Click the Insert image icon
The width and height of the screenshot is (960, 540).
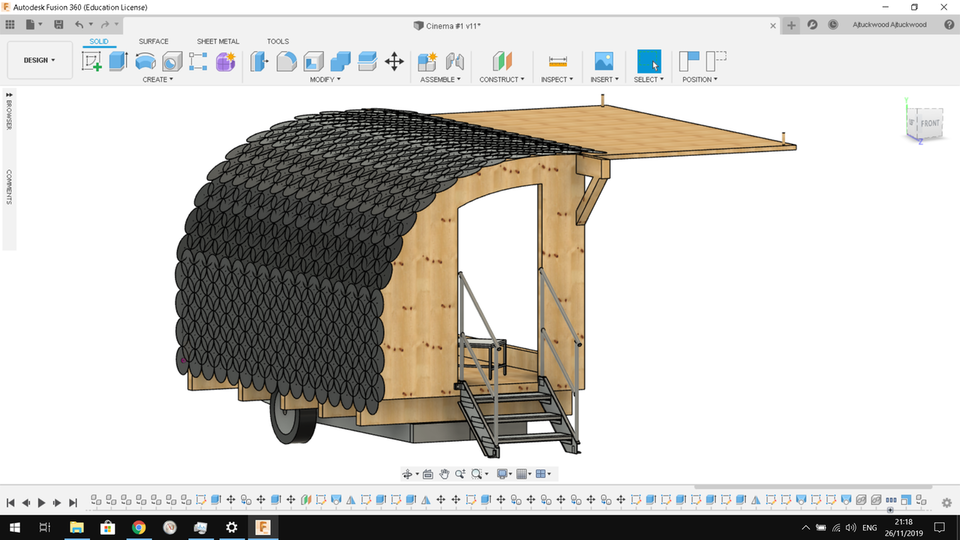[x=603, y=62]
